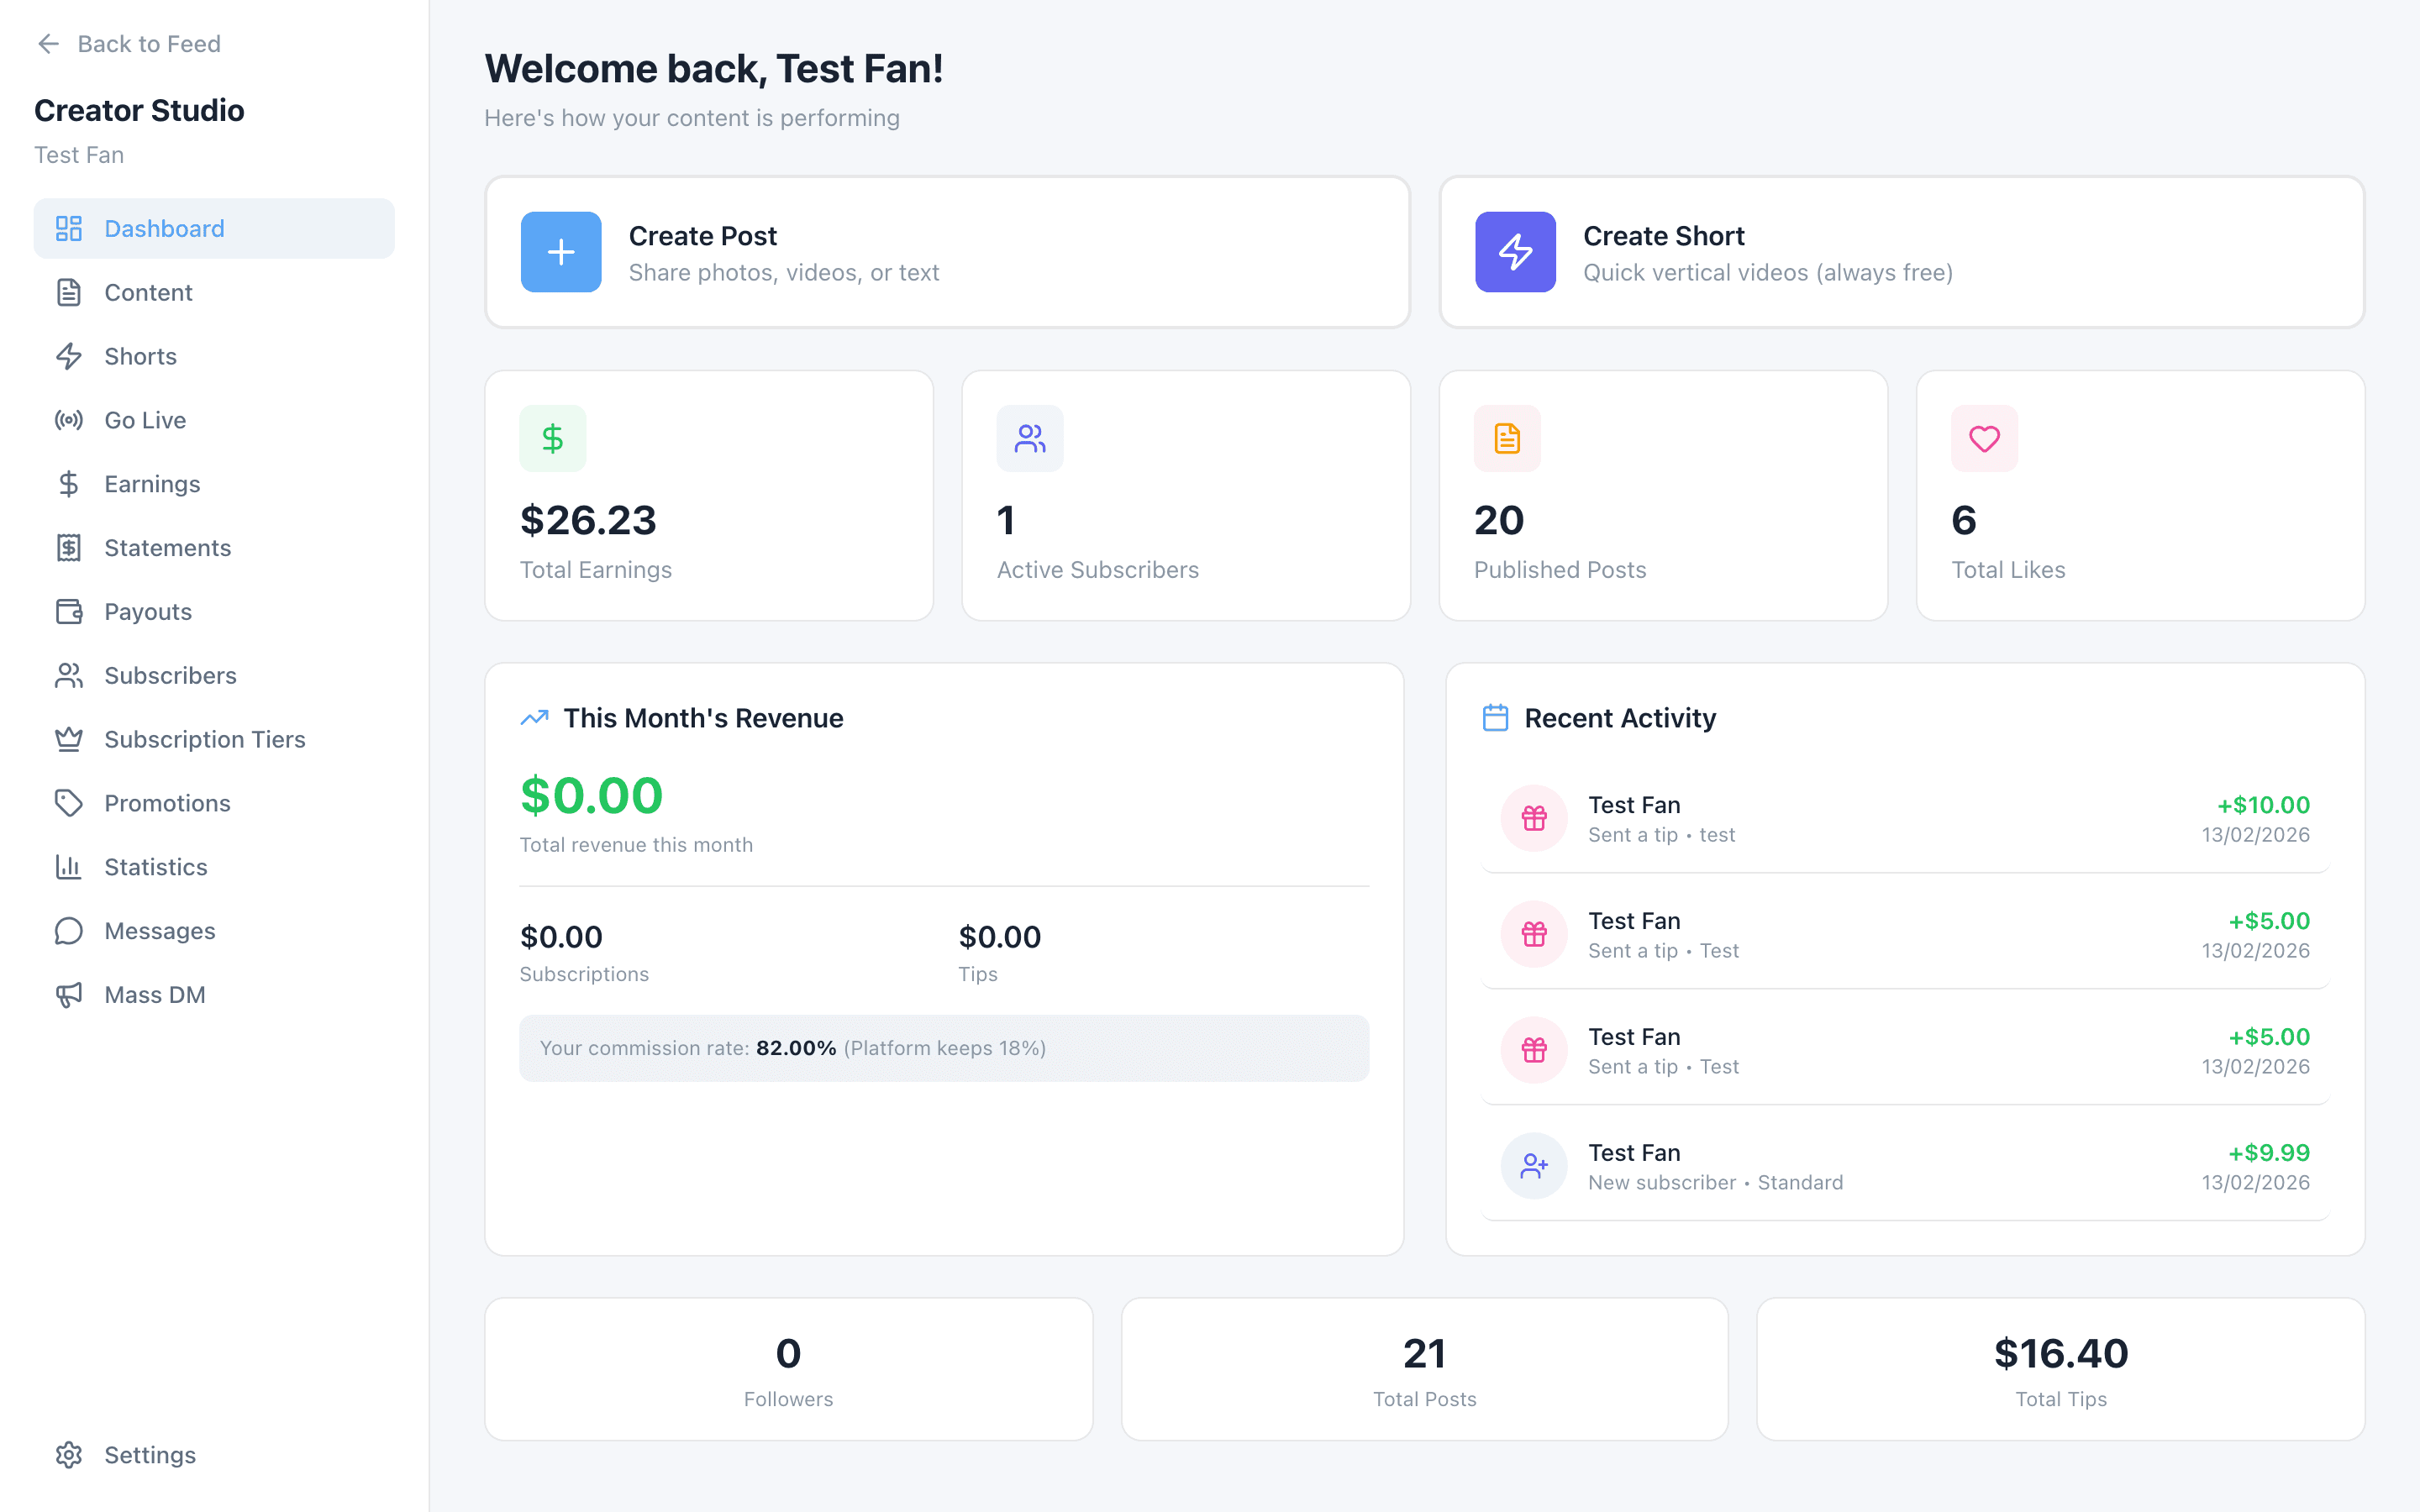Click the trending-up icon beside This Month's Revenue
Viewport: 2420px width, 1512px height.
[535, 718]
